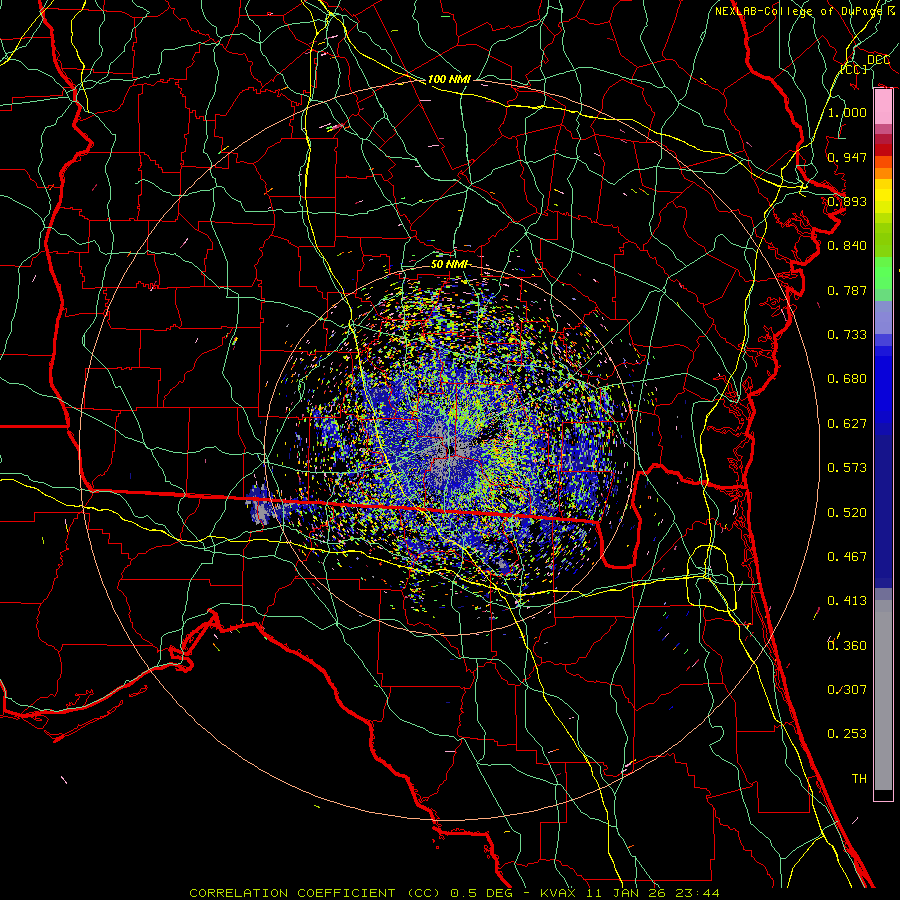Image resolution: width=900 pixels, height=900 pixels.
Task: Pick the pink color band atop legend
Action: [x=883, y=107]
